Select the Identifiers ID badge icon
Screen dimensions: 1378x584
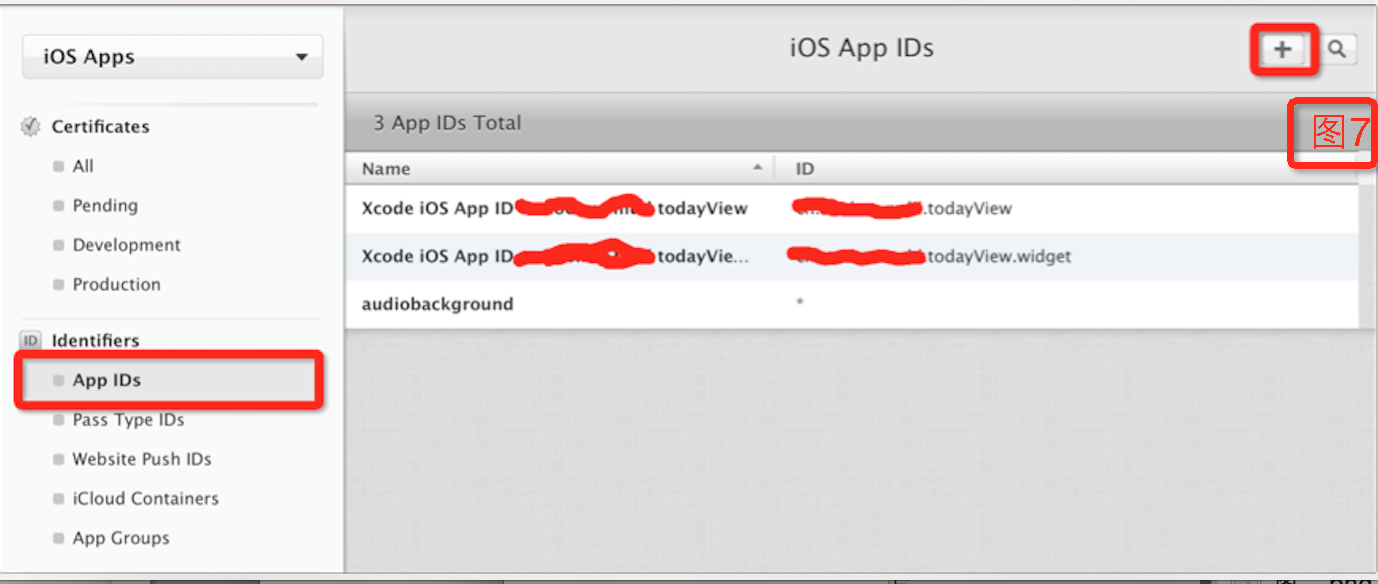tap(31, 341)
